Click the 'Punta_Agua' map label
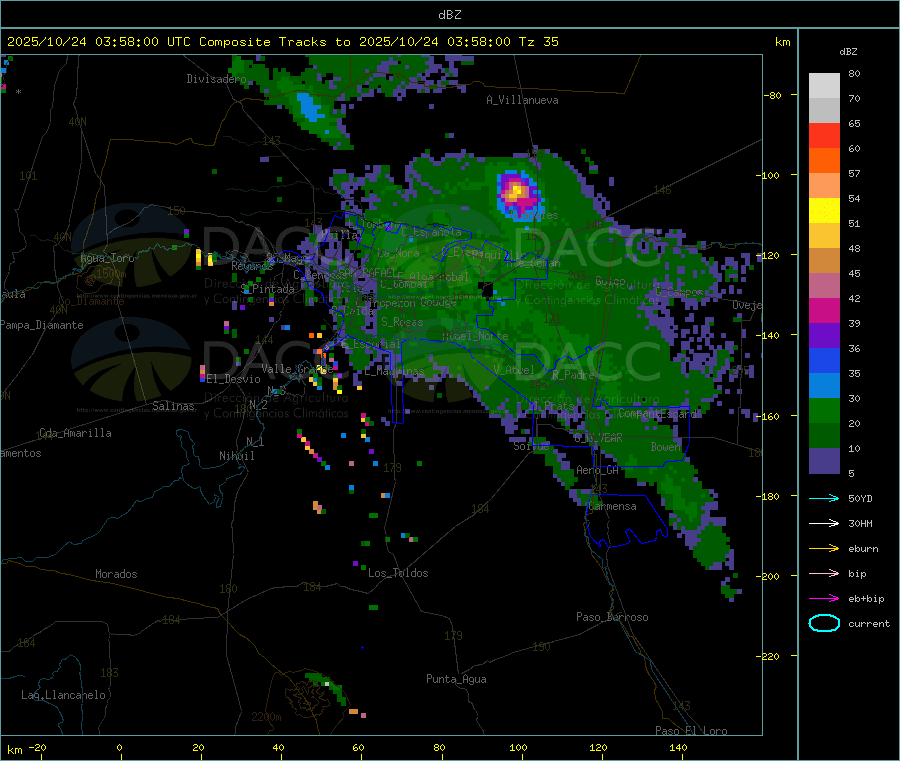The width and height of the screenshot is (900, 761). (456, 679)
